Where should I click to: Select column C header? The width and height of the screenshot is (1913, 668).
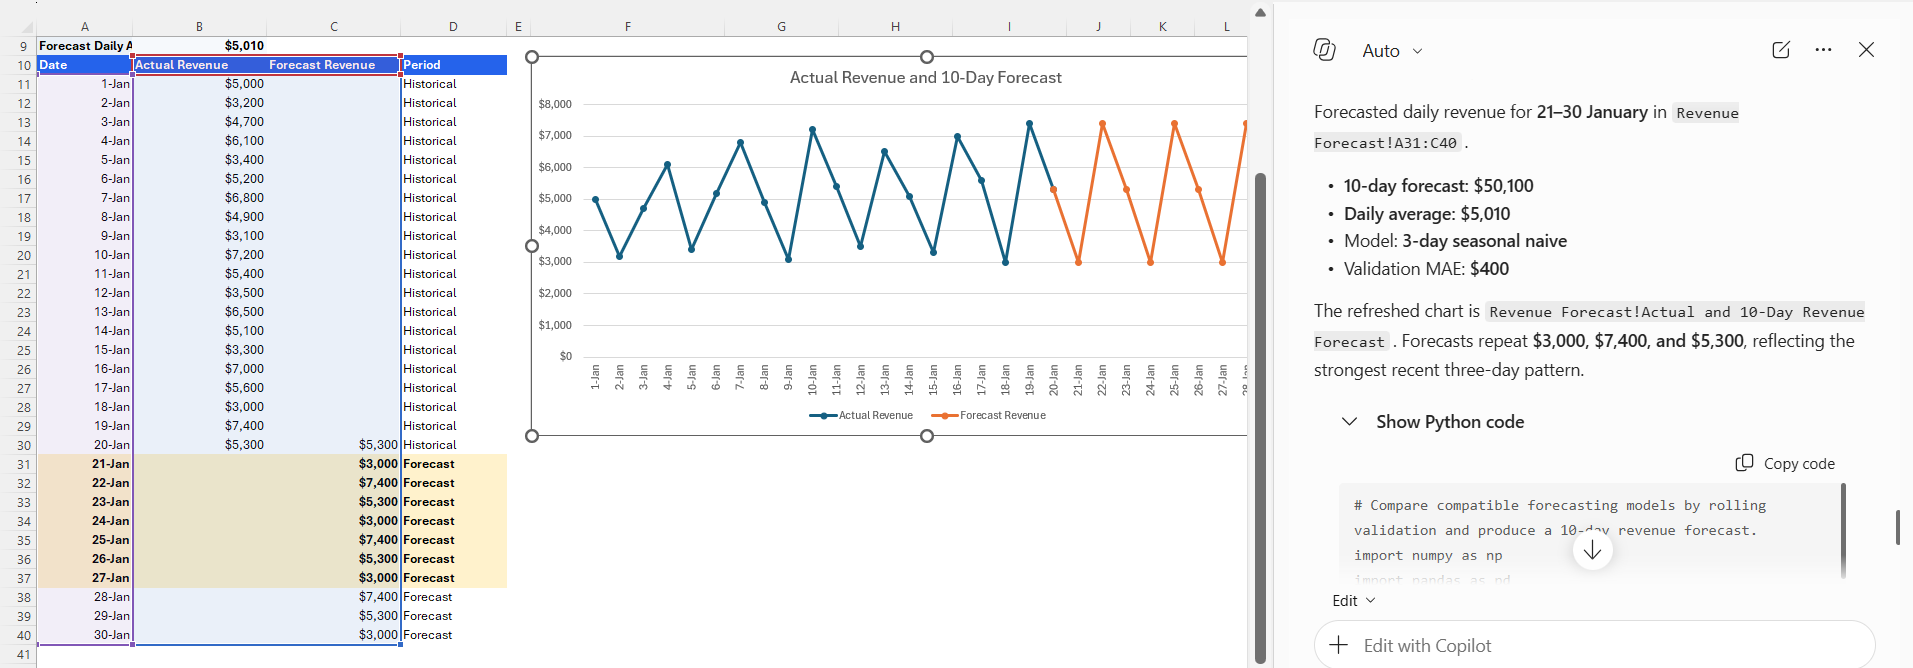334,27
